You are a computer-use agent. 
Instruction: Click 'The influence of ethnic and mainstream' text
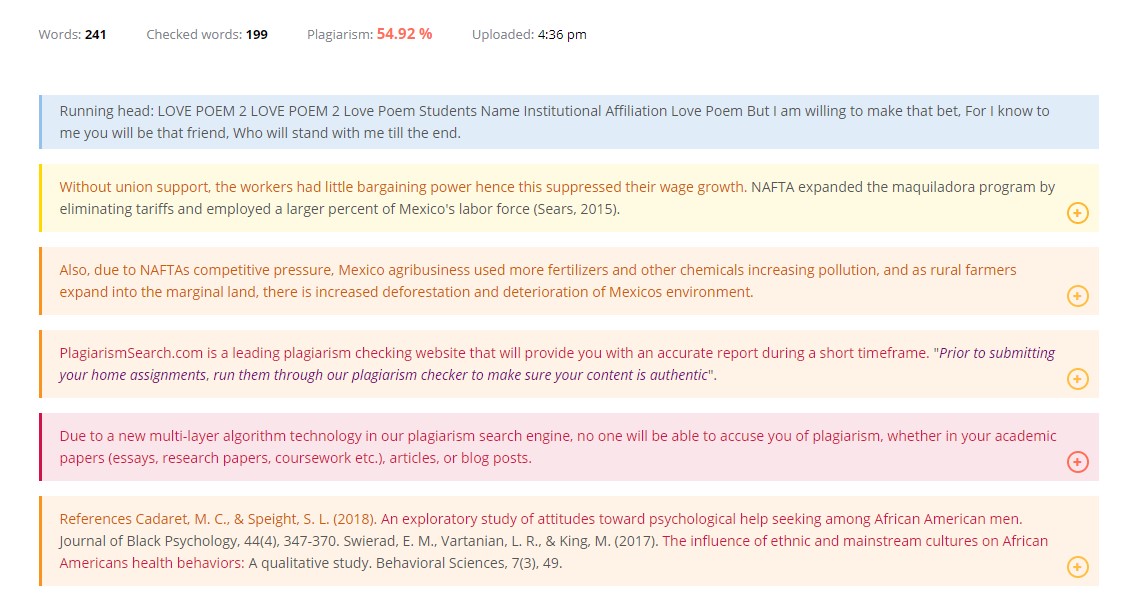[554, 552]
